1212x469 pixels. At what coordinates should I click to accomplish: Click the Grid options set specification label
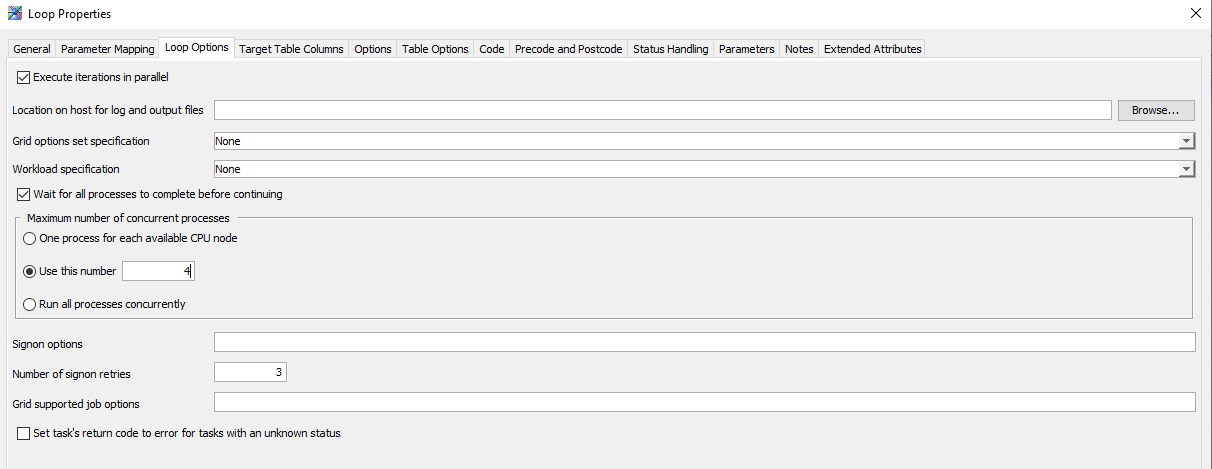(81, 141)
